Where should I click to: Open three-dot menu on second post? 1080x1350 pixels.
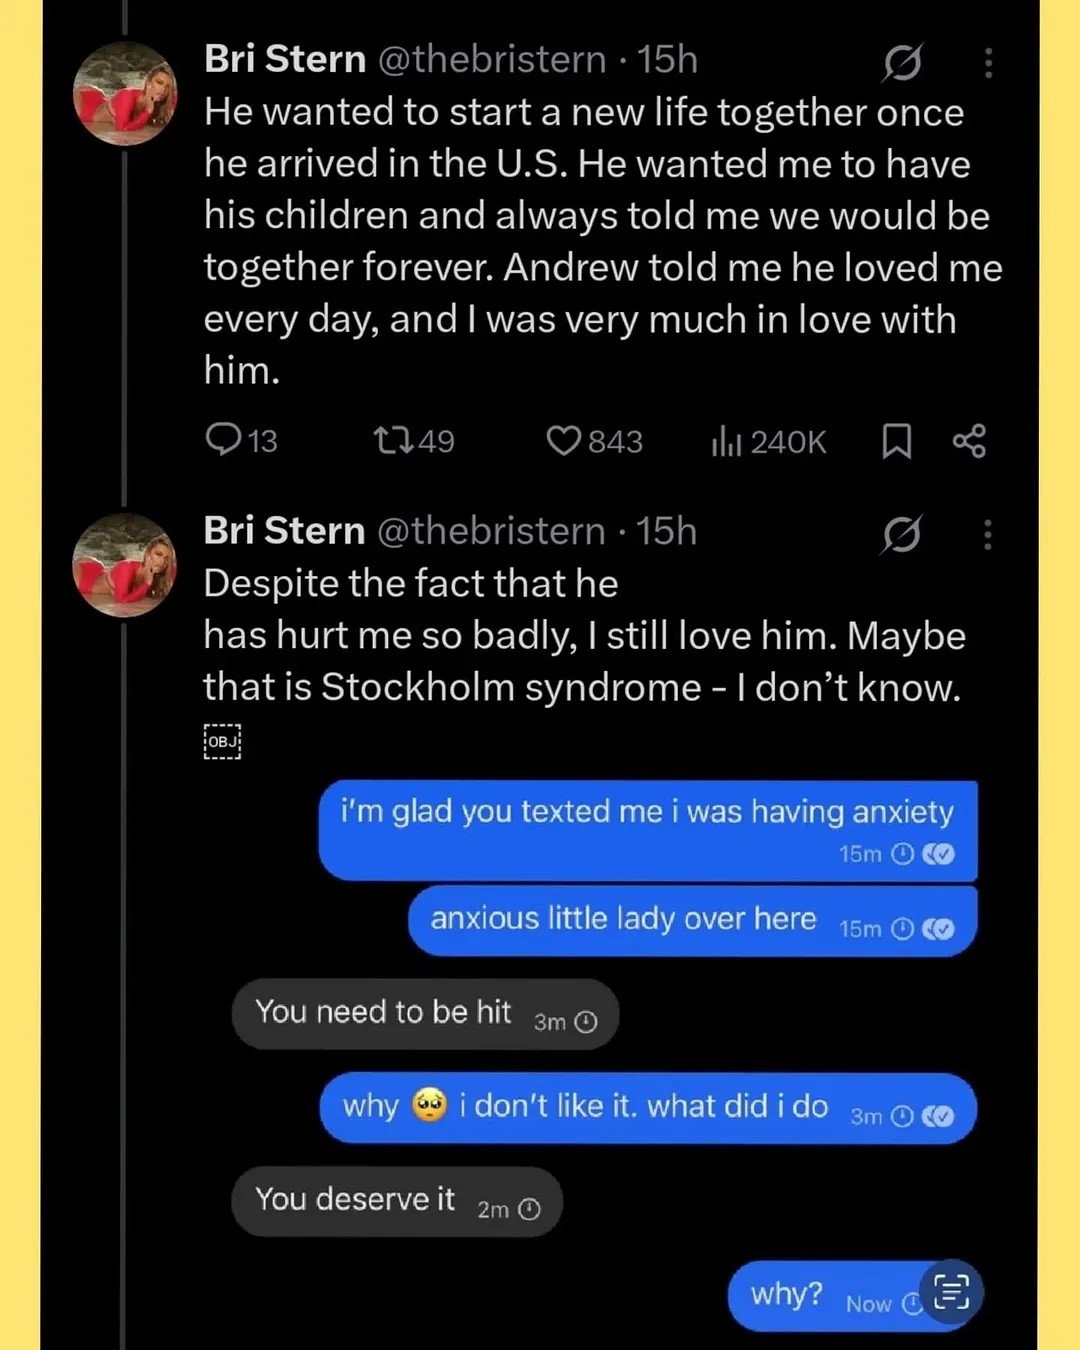pyautogui.click(x=987, y=535)
